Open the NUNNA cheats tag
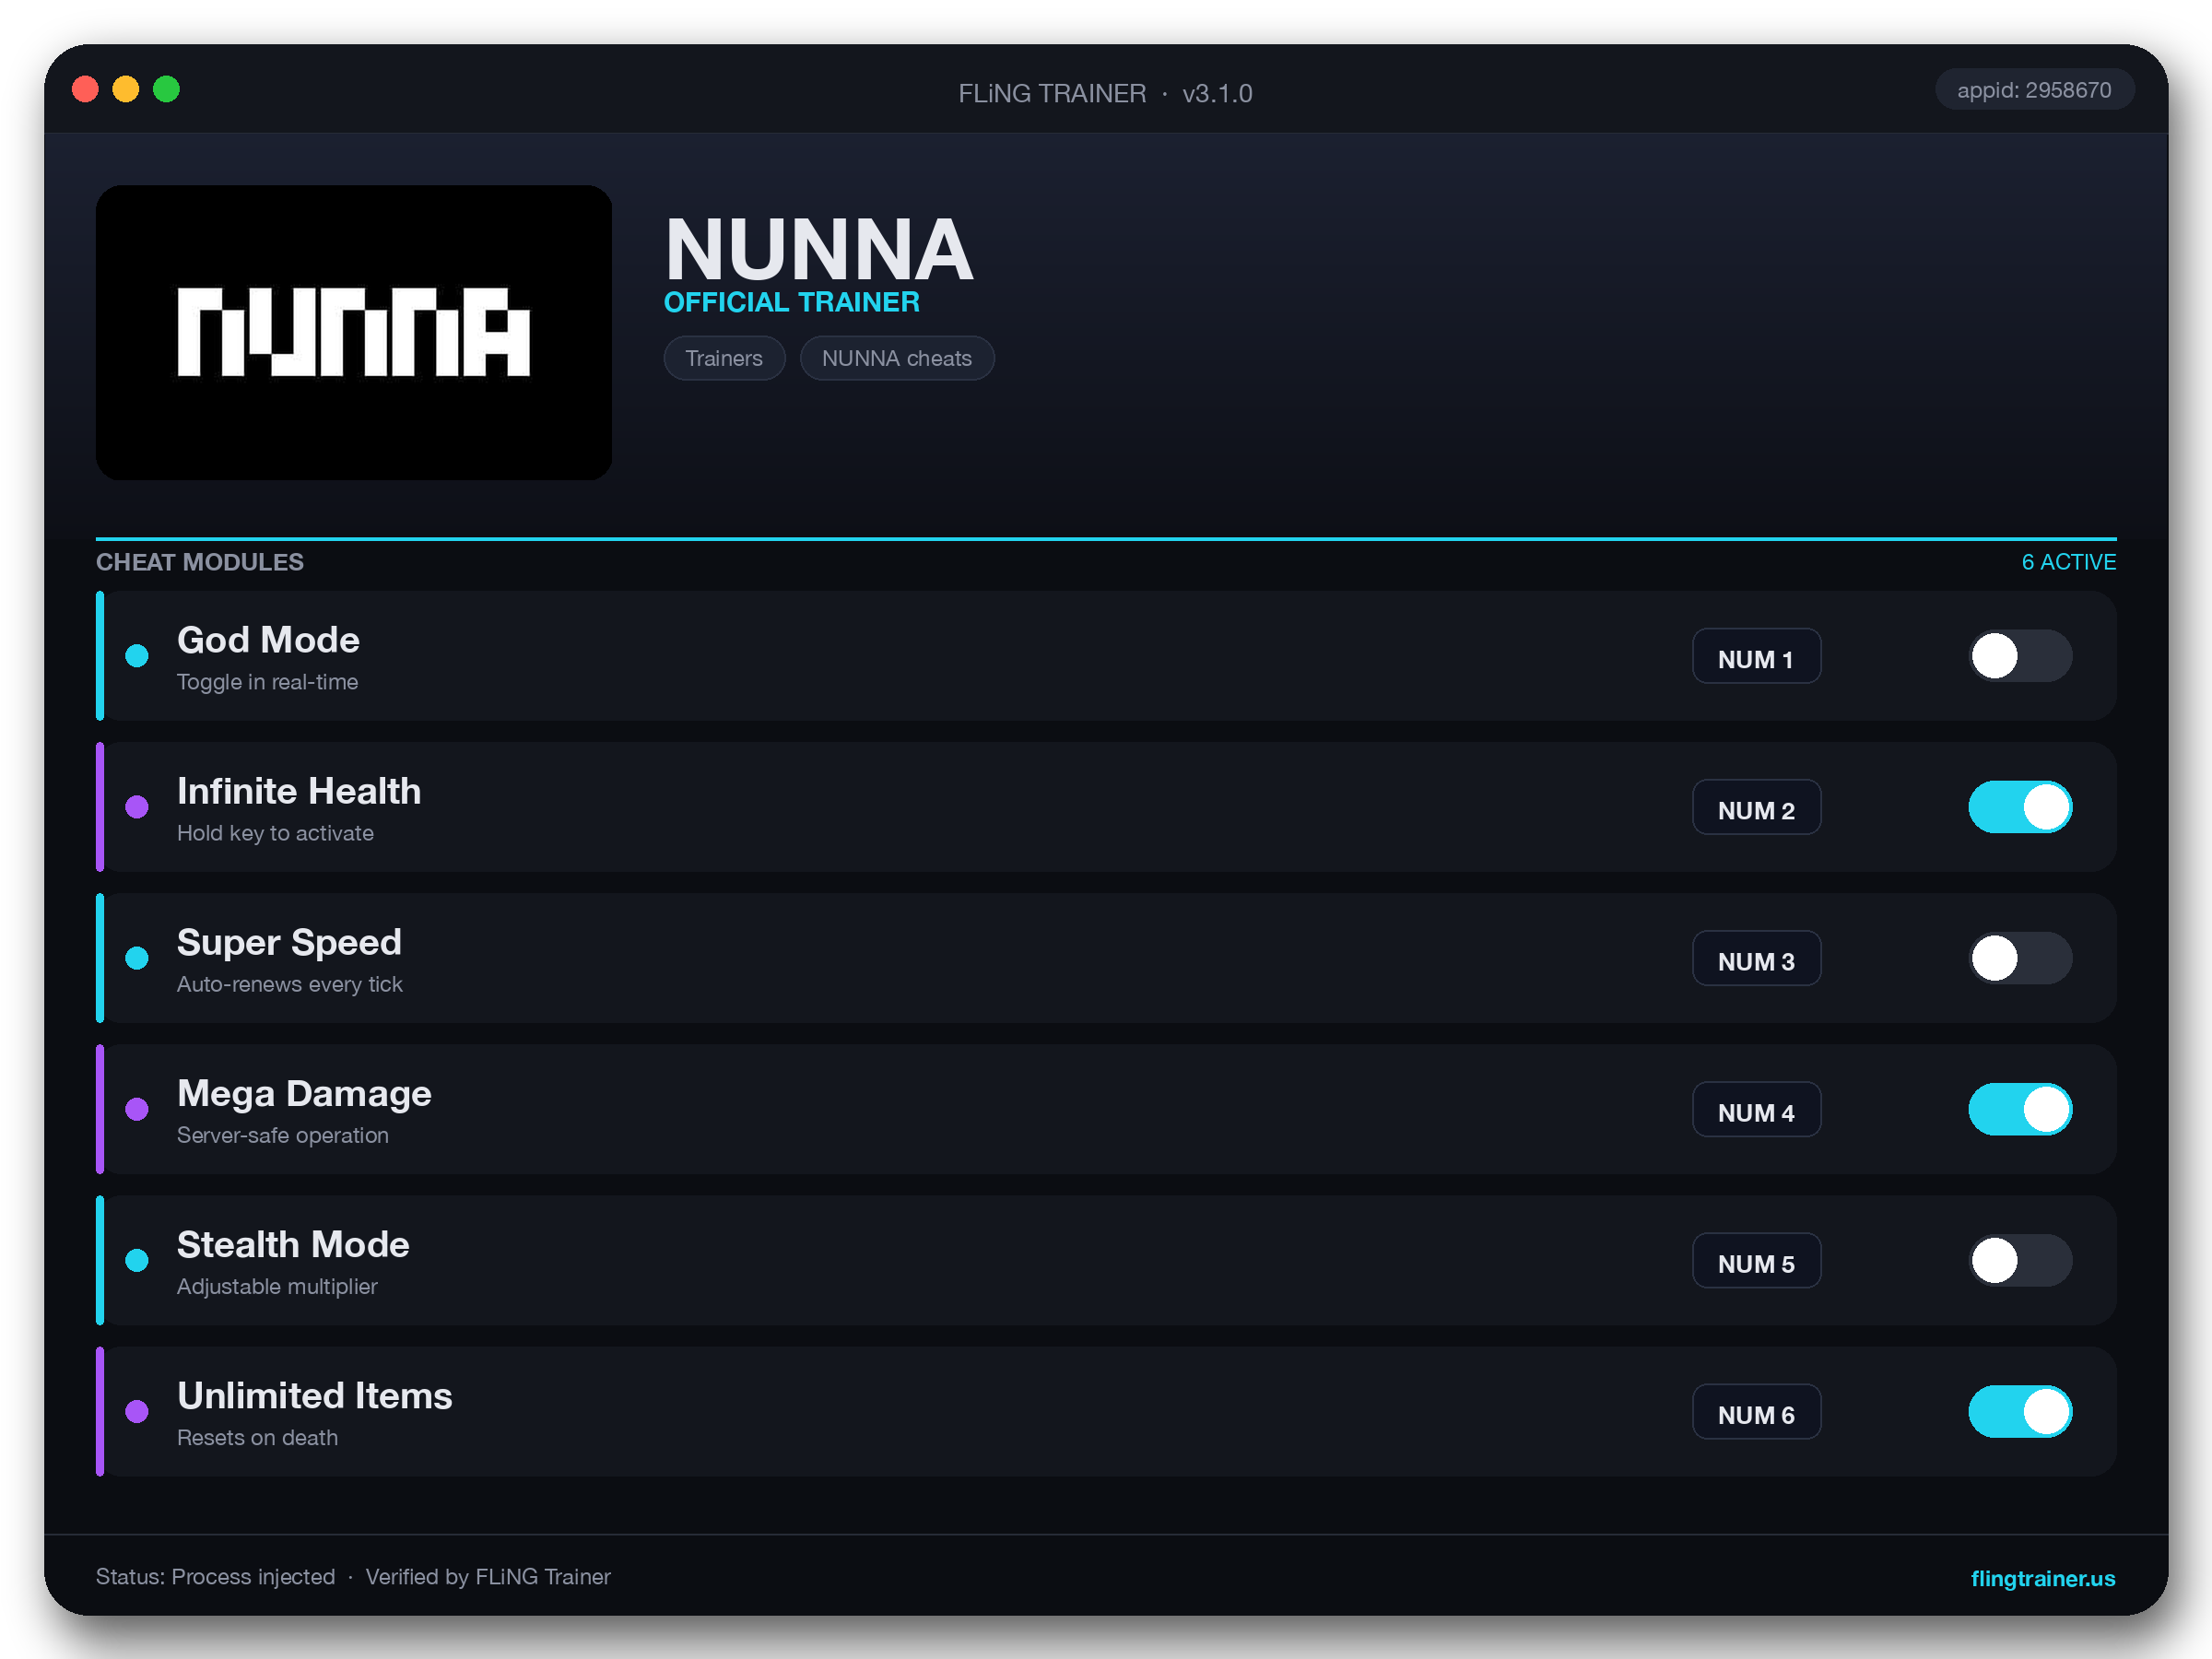The image size is (2212, 1659). click(897, 358)
